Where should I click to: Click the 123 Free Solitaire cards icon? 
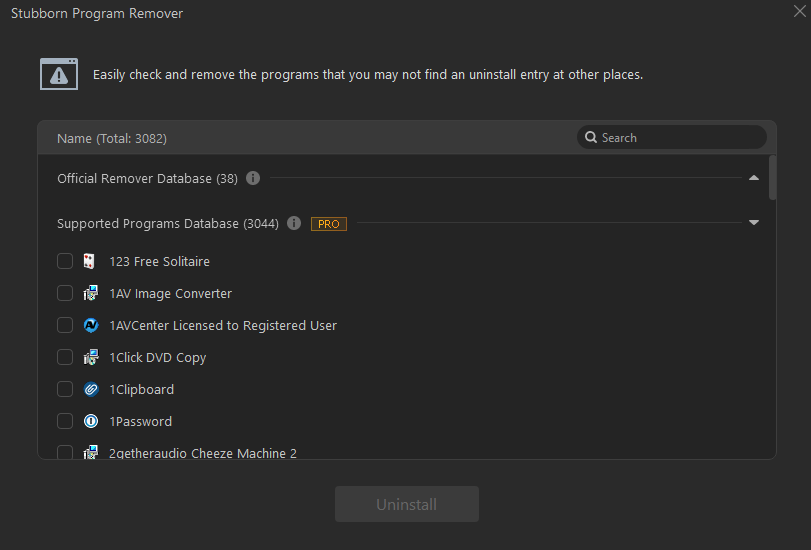(89, 261)
